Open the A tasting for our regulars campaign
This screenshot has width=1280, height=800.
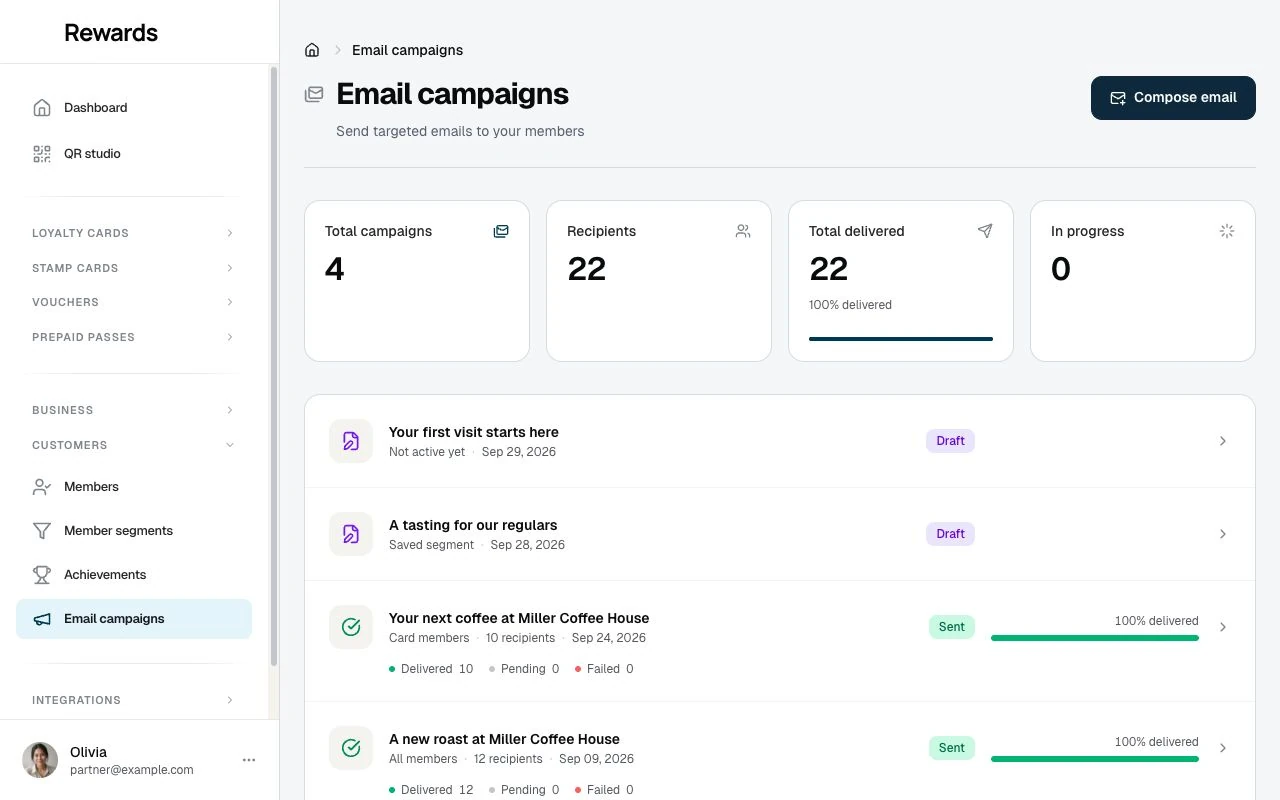780,534
